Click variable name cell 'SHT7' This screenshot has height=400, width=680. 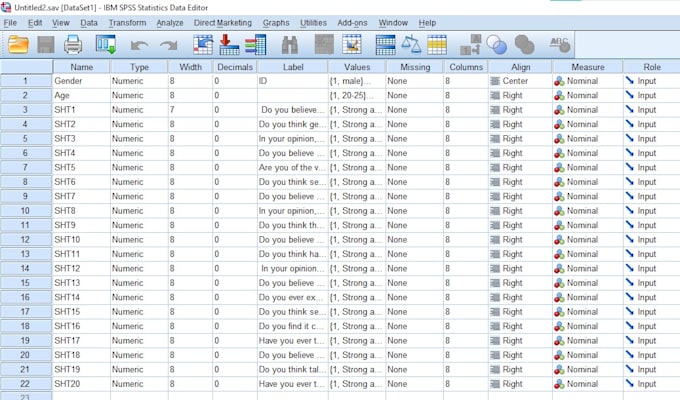pos(82,197)
